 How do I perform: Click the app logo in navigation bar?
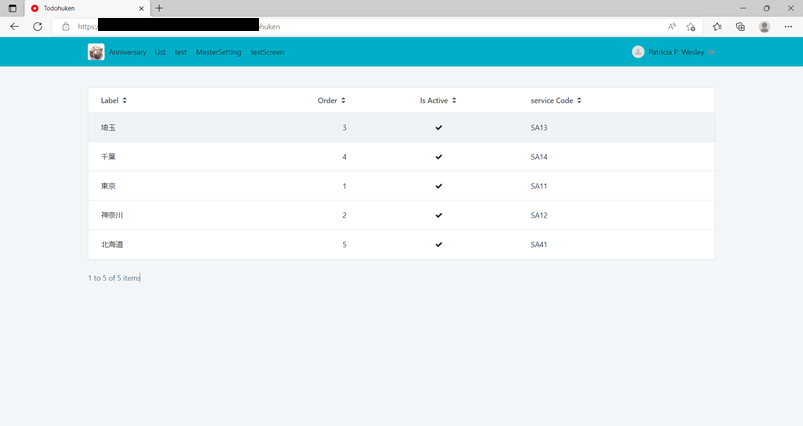pos(96,52)
